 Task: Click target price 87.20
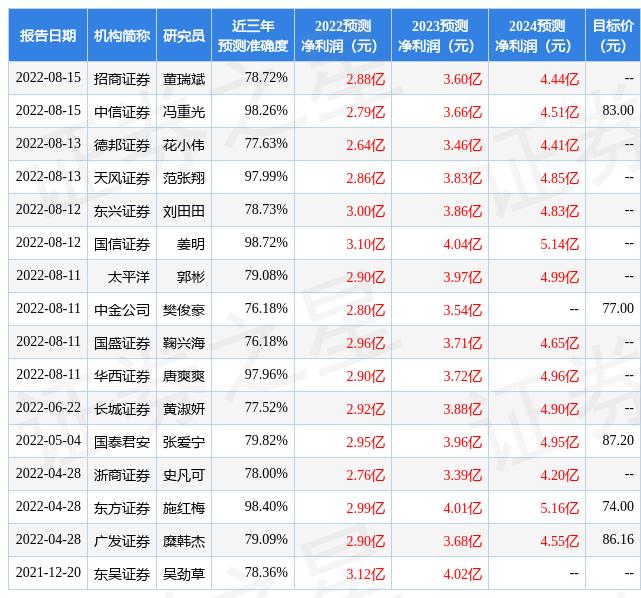(618, 440)
